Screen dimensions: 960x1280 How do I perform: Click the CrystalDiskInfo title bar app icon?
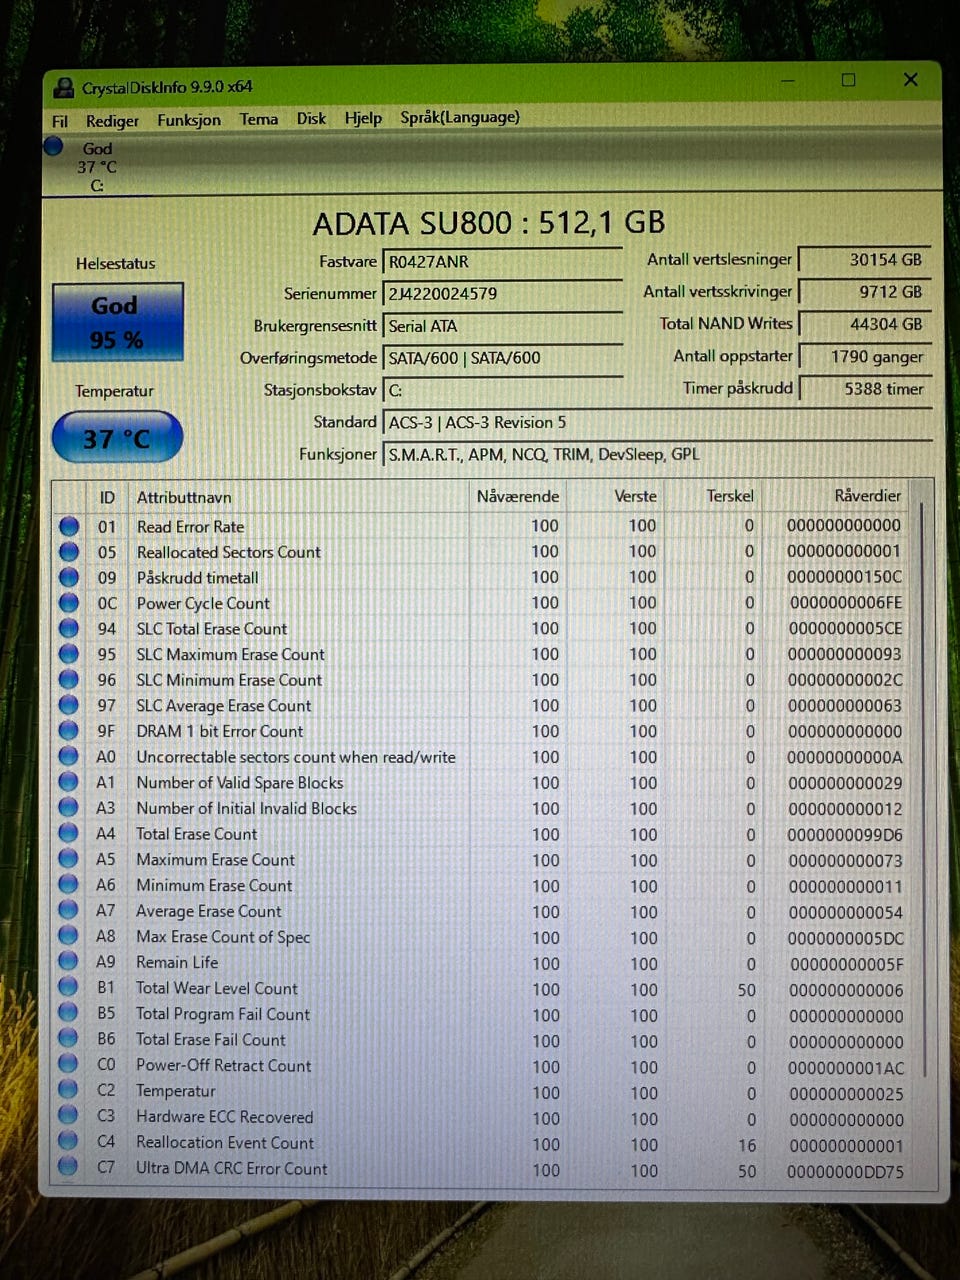point(64,88)
